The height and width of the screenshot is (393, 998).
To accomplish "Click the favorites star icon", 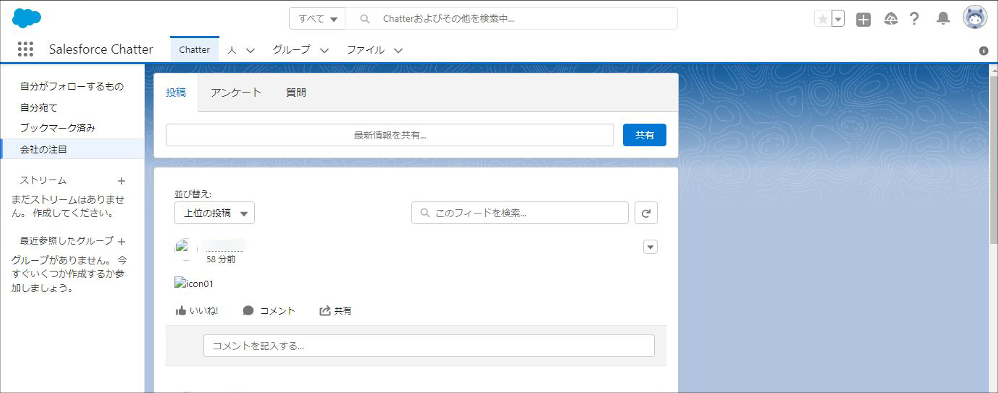I will point(823,19).
